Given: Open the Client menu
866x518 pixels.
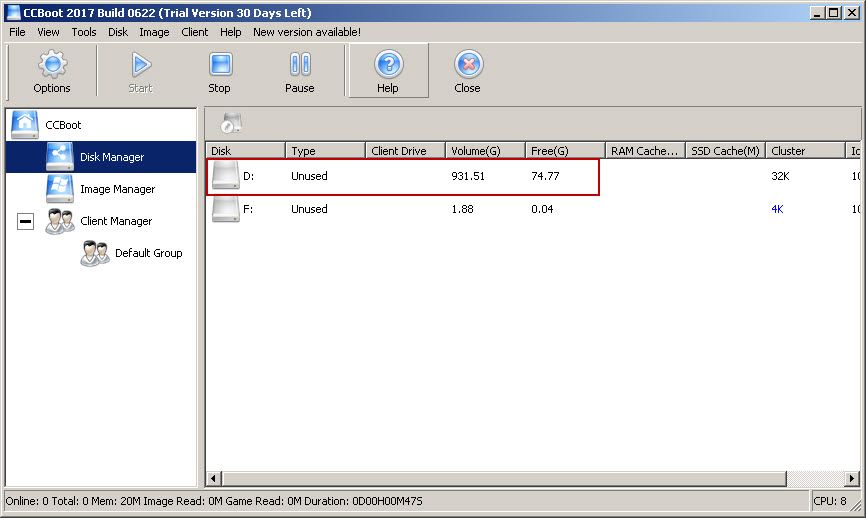Looking at the screenshot, I should tap(194, 32).
